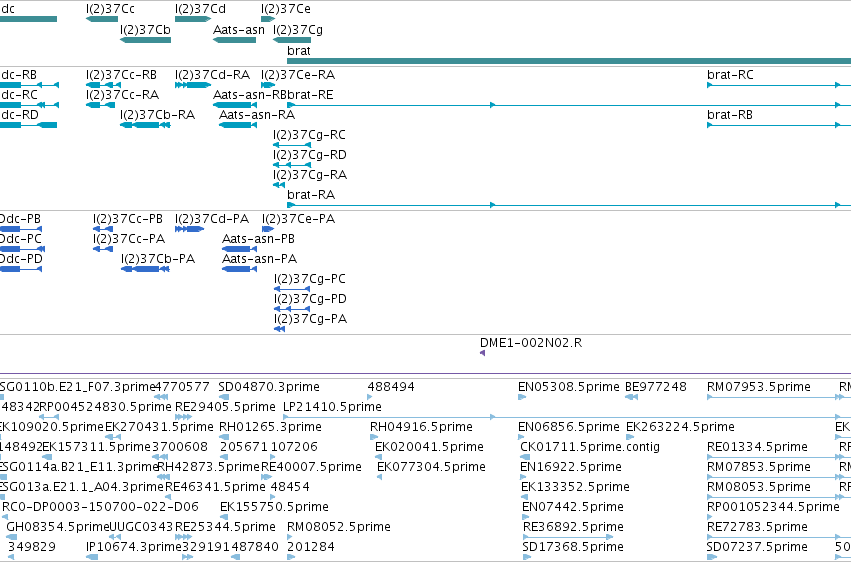Select protein l(2)37Cg-PC
This screenshot has width=851, height=562.
pos(292,289)
